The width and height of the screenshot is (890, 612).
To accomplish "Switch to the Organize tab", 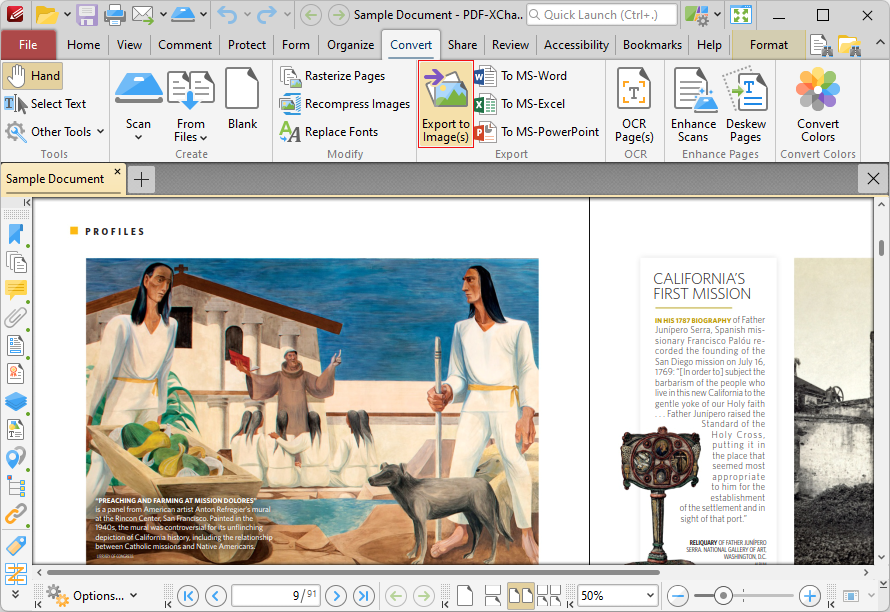I will [350, 45].
